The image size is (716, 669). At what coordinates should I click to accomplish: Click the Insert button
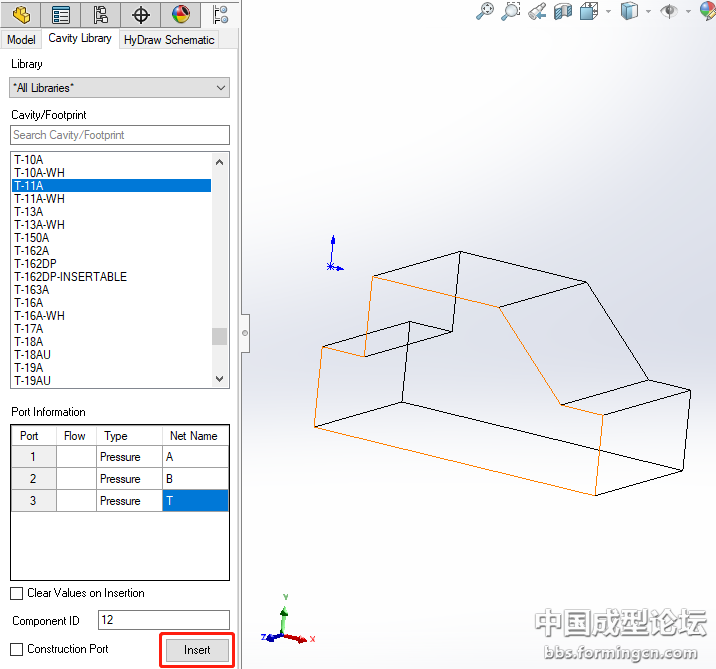(197, 650)
